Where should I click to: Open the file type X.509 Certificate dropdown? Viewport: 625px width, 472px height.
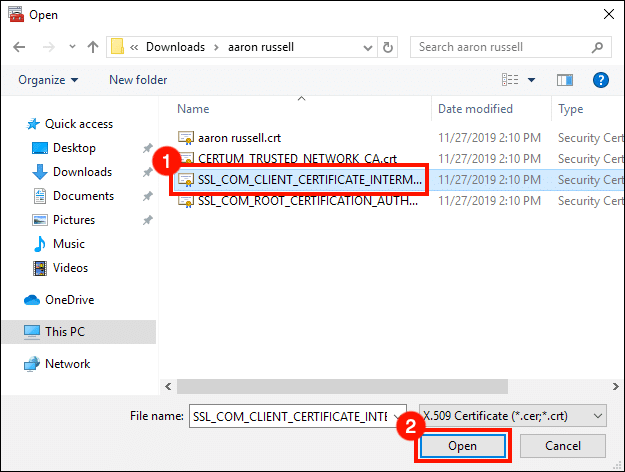[513, 415]
